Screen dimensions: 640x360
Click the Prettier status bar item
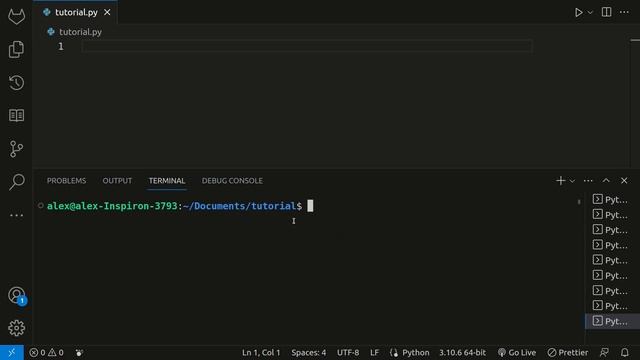[568, 352]
